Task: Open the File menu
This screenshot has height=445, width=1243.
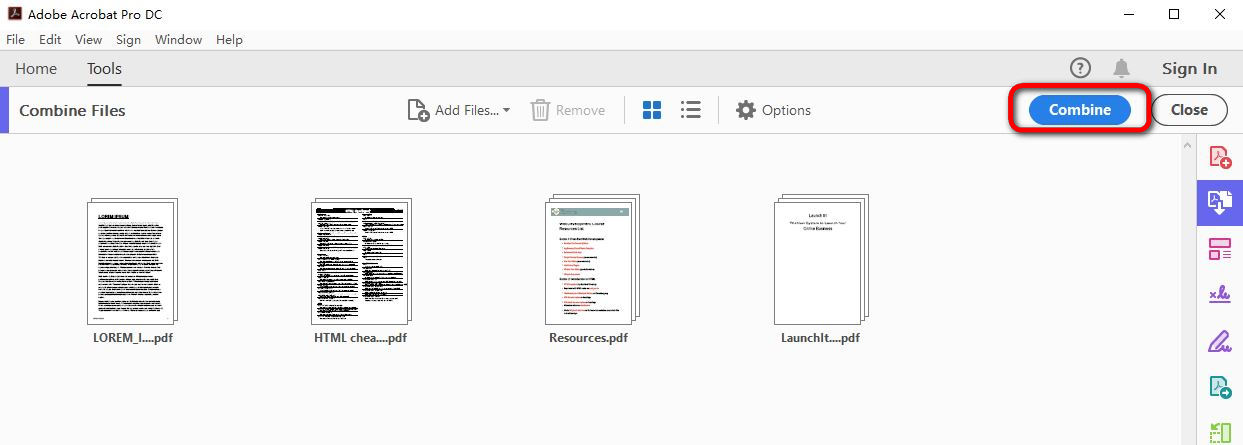Action: click(x=15, y=40)
